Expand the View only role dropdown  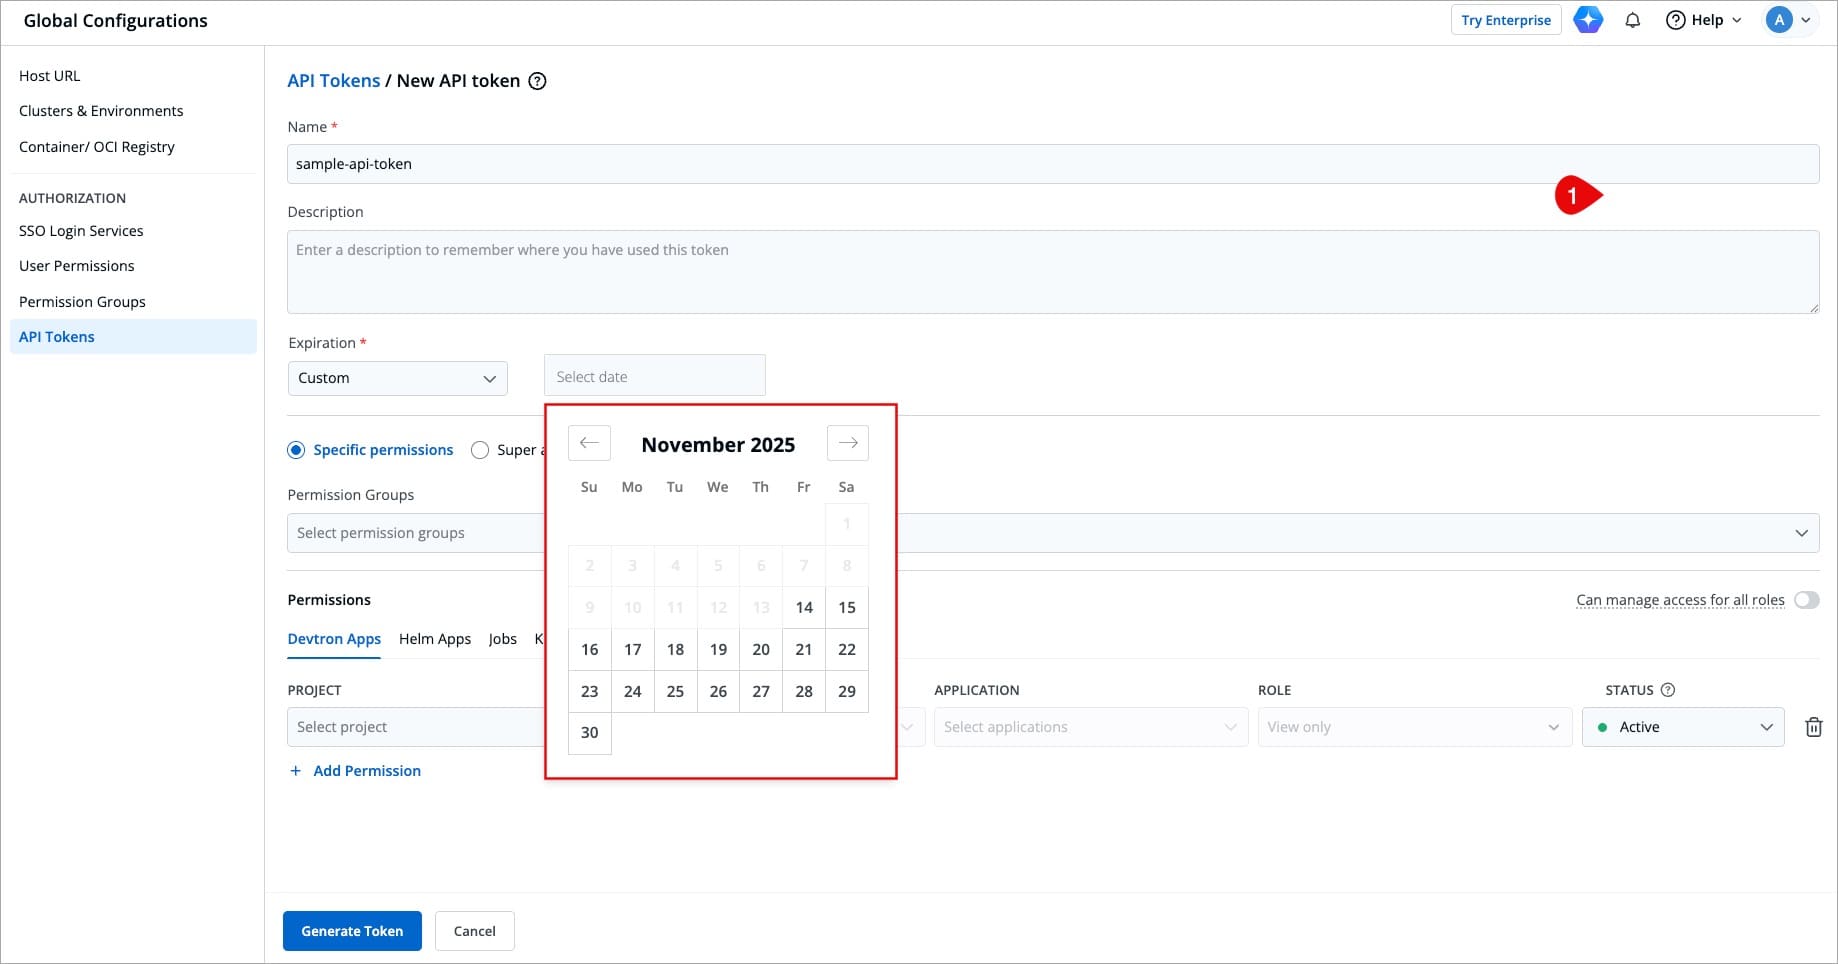[x=1411, y=727]
